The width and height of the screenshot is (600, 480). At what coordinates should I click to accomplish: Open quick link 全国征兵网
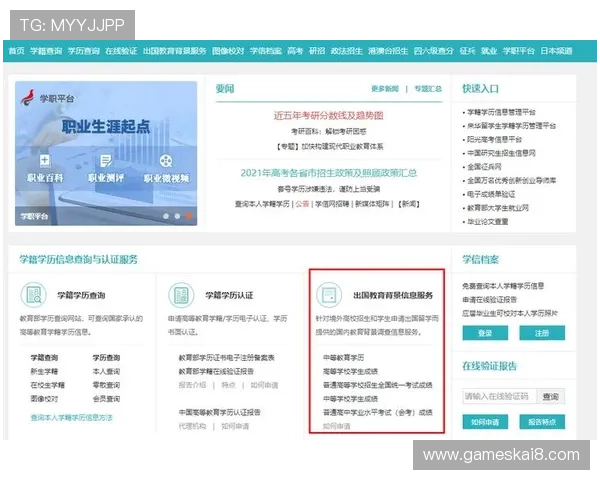(484, 167)
